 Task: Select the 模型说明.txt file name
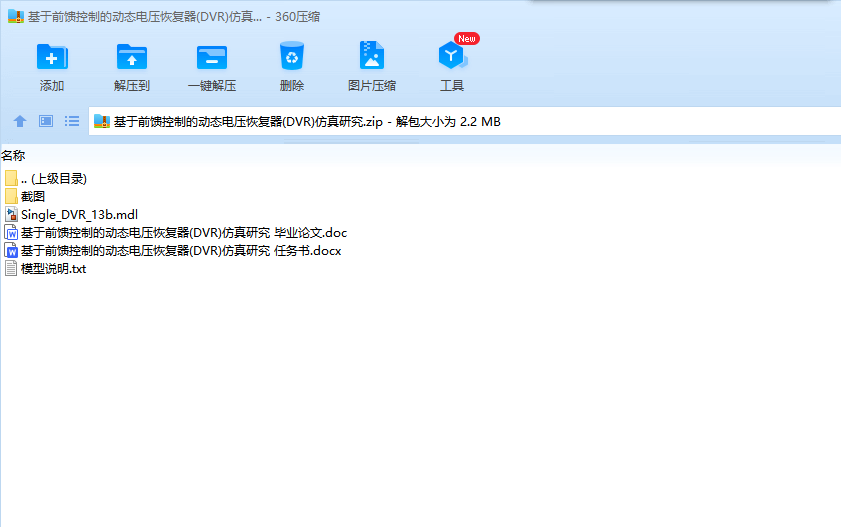(54, 269)
